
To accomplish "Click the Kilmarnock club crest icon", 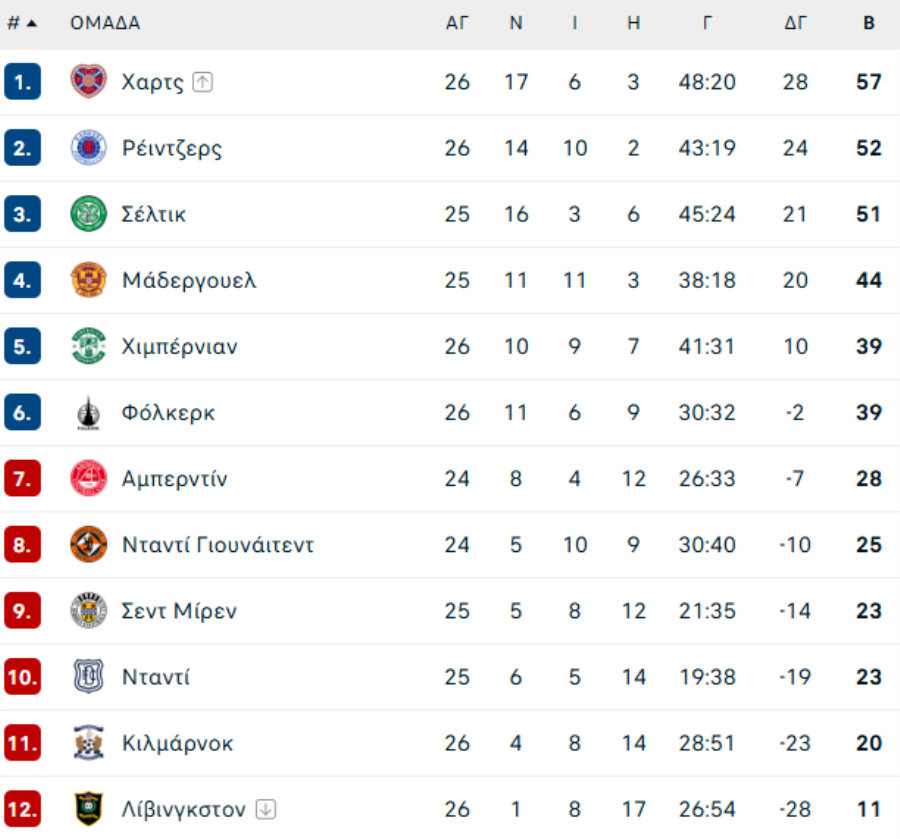I will tap(88, 742).
